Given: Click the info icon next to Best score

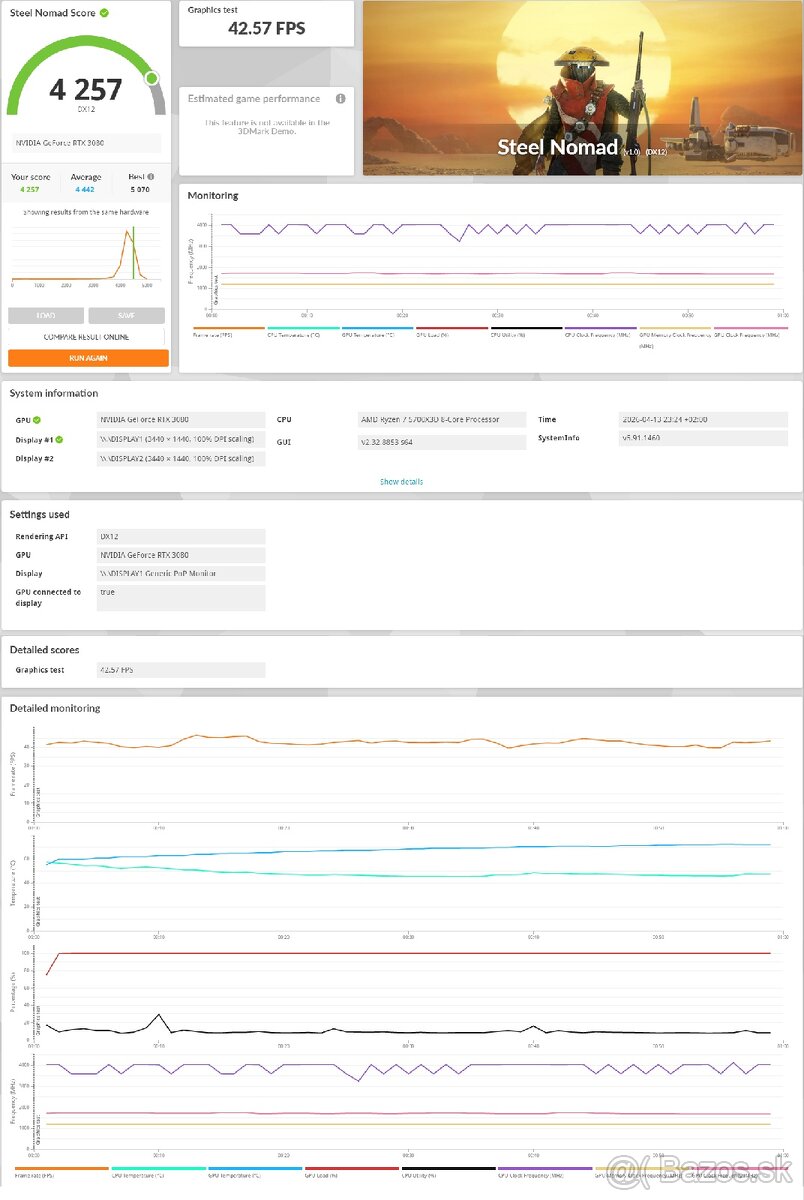Looking at the screenshot, I should click(x=152, y=177).
